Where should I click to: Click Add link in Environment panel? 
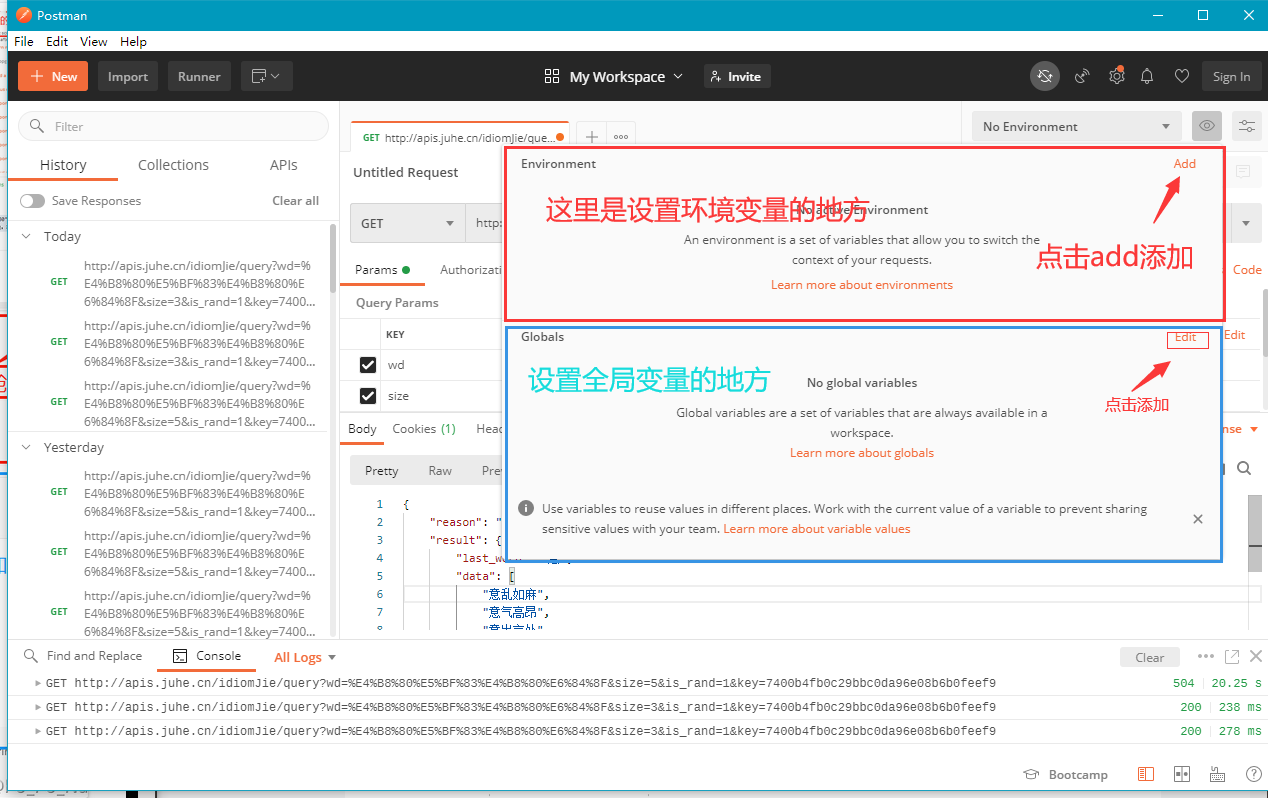click(x=1185, y=163)
